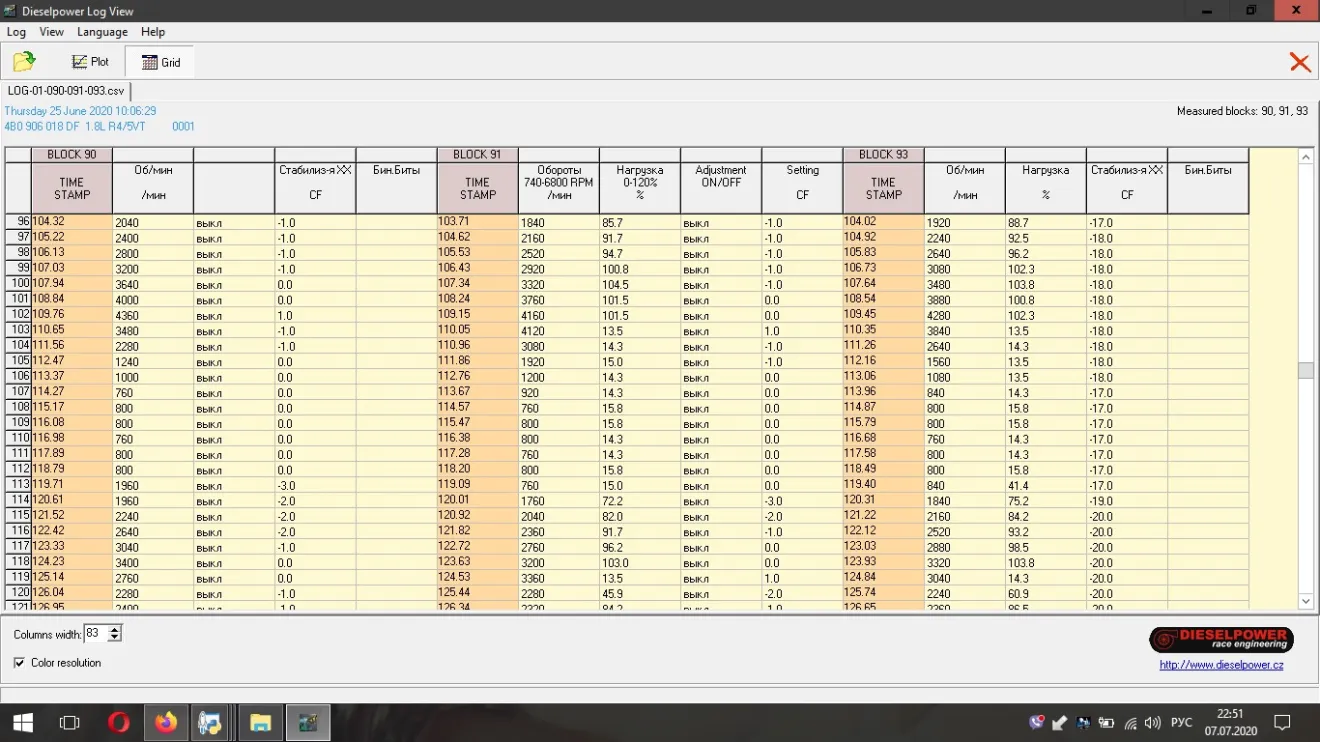Open the Python app in taskbar

coord(212,722)
